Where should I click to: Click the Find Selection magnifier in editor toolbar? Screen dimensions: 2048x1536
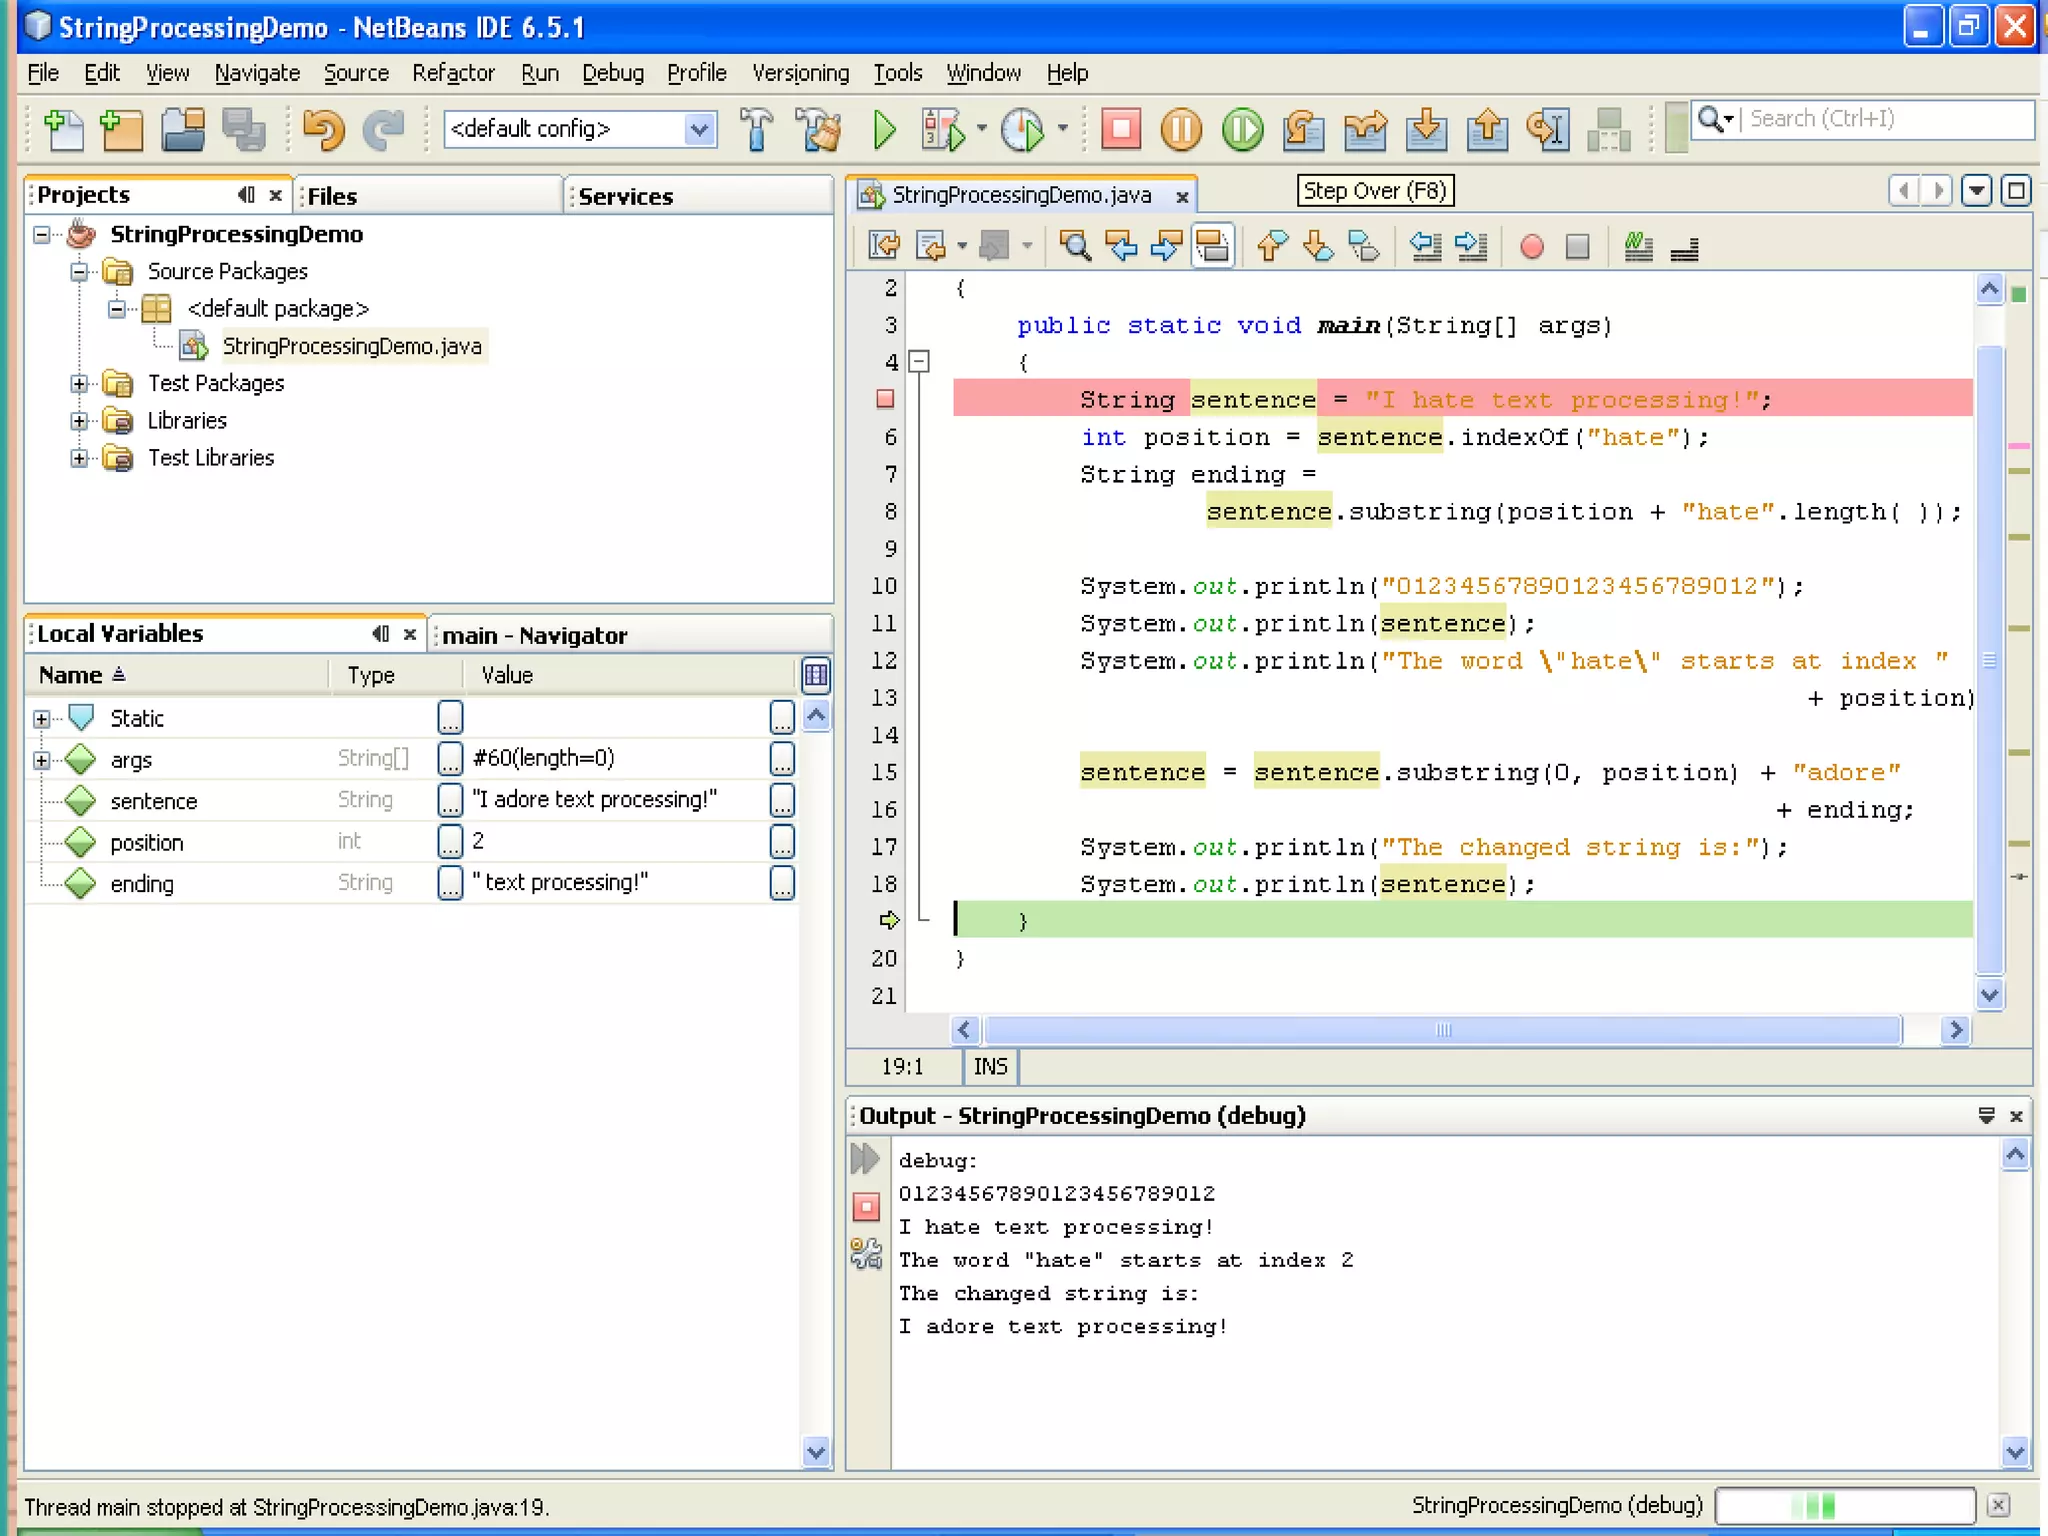(x=1075, y=246)
